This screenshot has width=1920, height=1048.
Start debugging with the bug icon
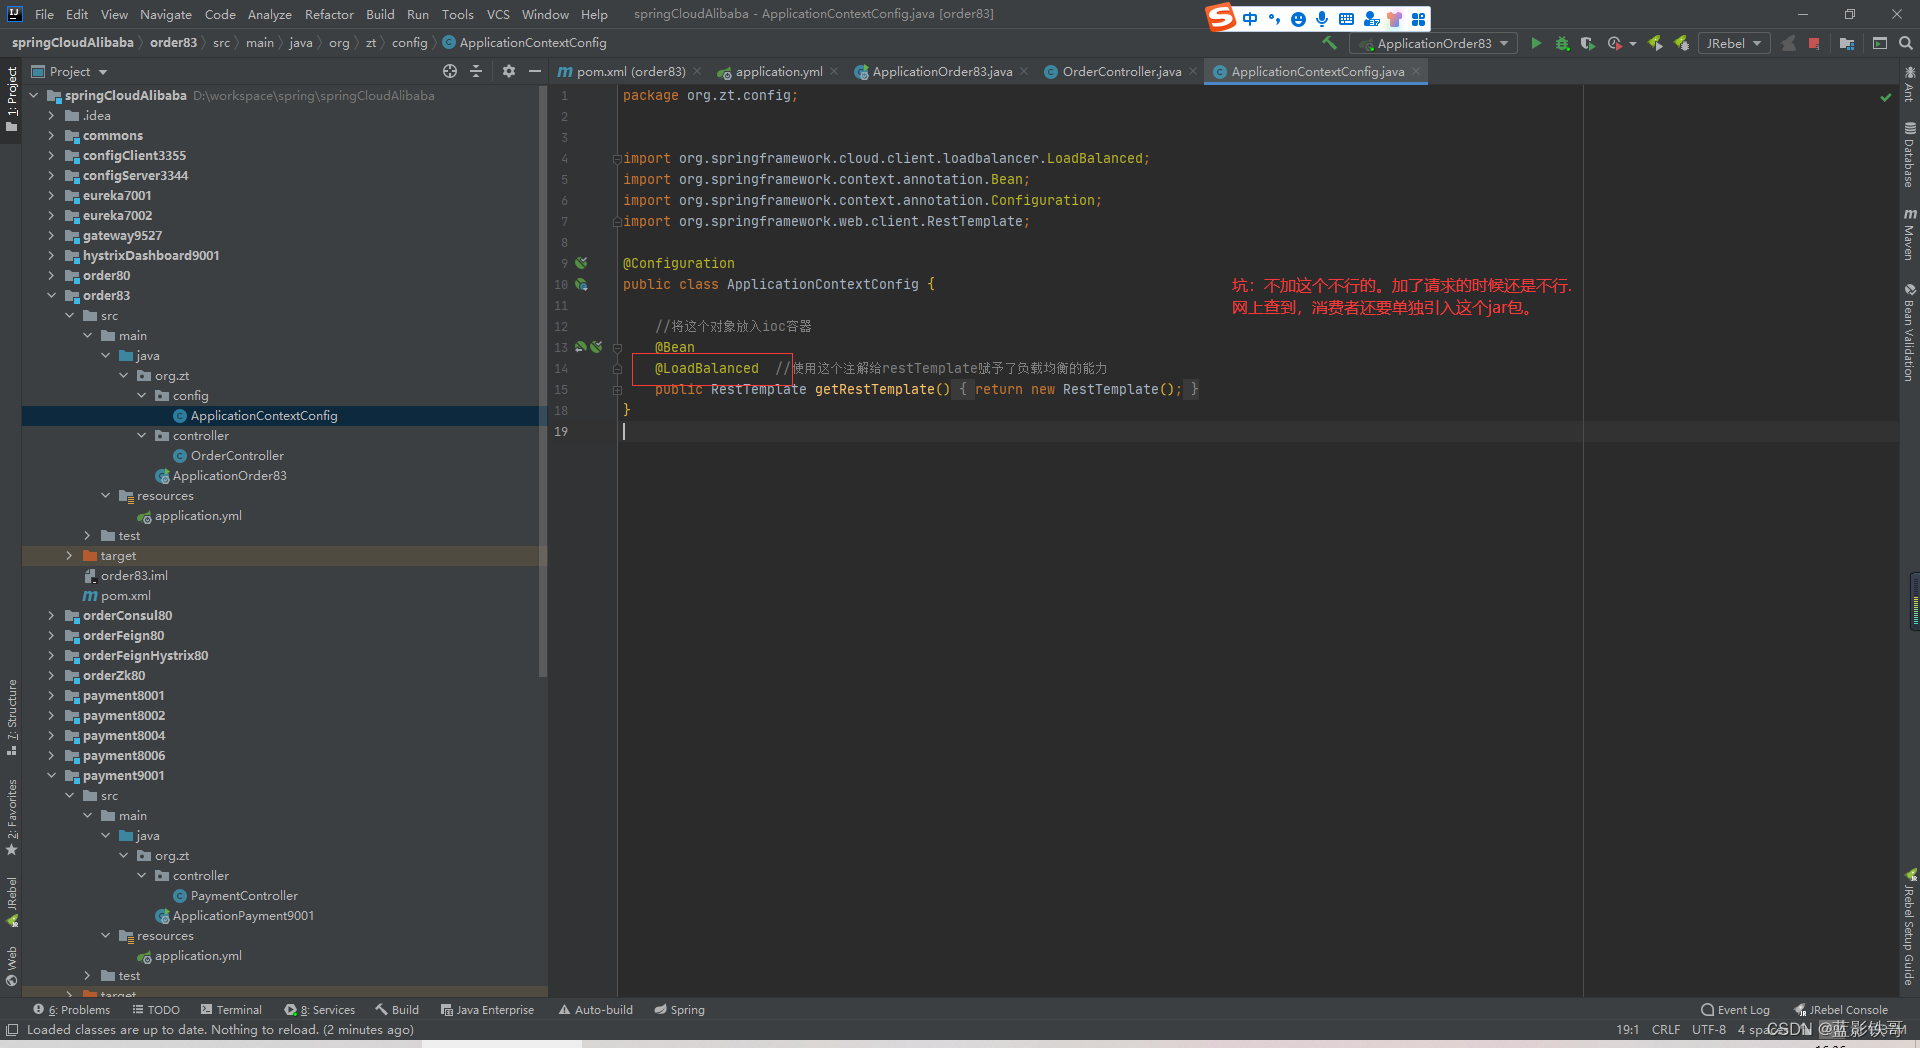pyautogui.click(x=1562, y=43)
